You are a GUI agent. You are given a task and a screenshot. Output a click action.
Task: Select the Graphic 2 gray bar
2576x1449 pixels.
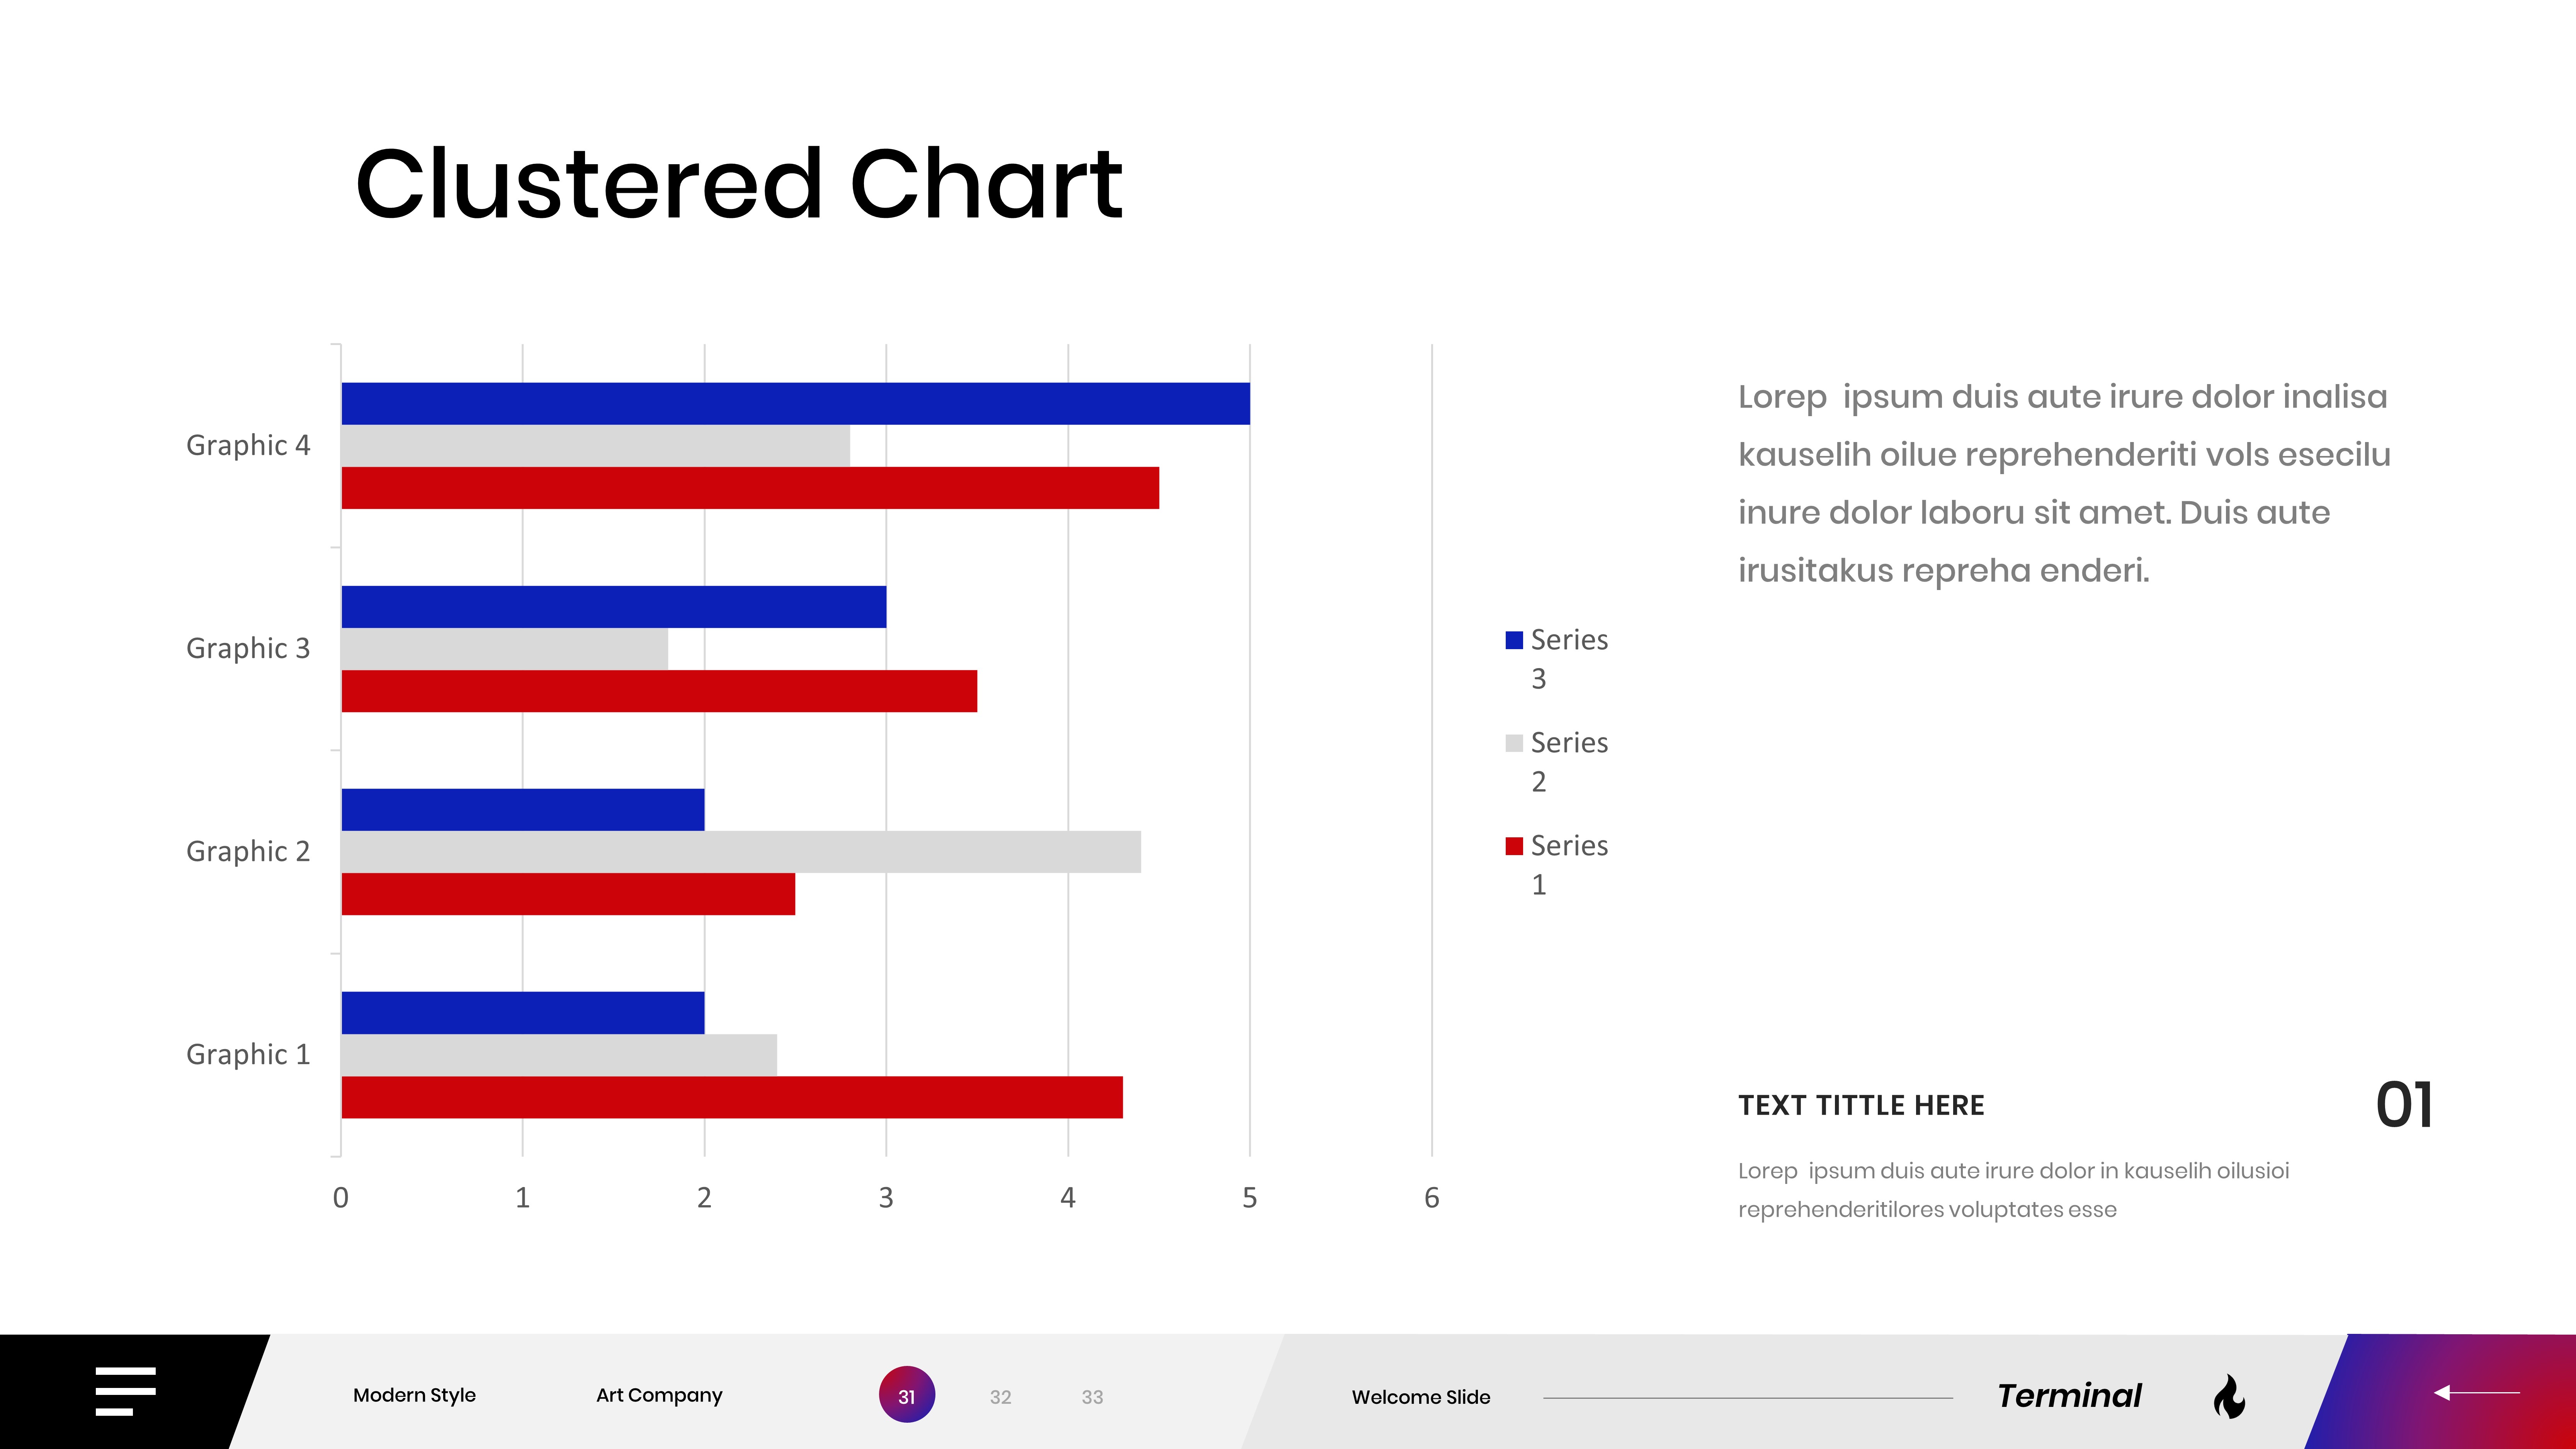click(740, 852)
